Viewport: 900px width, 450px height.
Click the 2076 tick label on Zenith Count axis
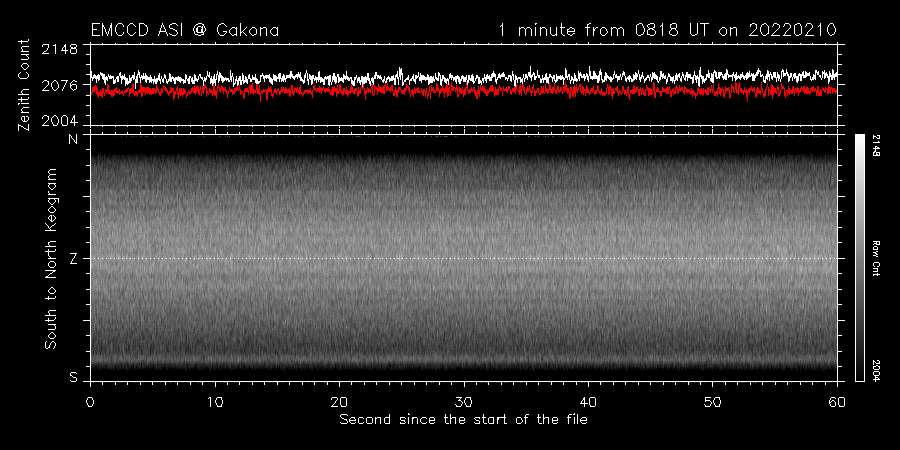point(59,86)
